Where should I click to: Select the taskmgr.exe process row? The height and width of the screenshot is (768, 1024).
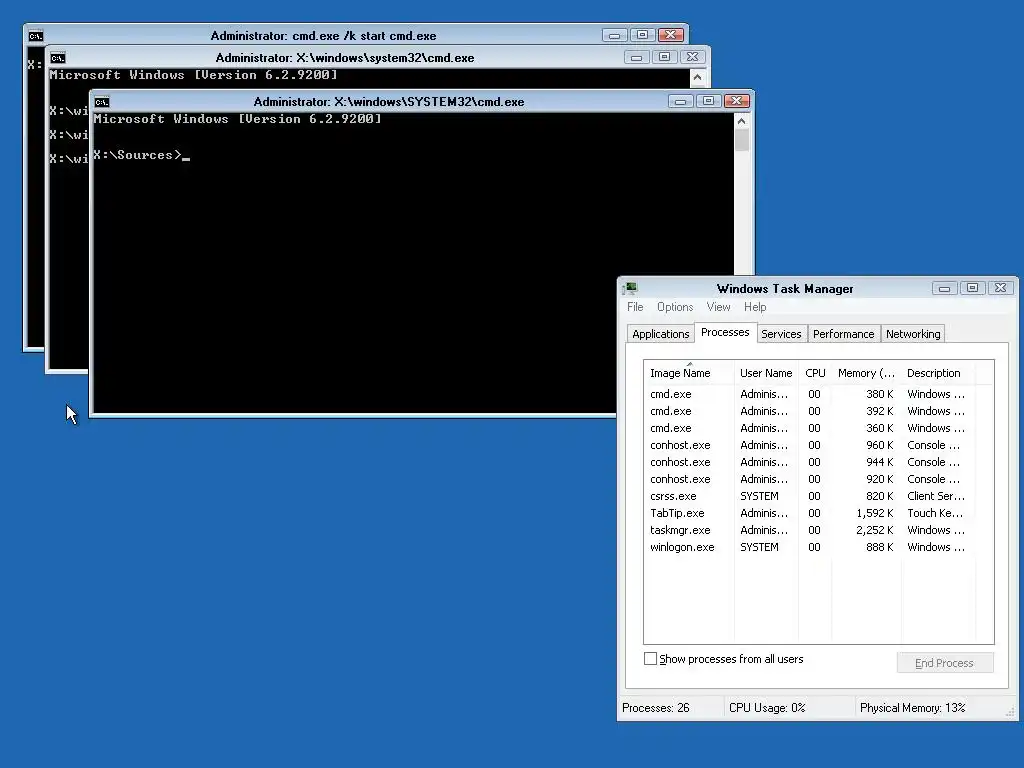(810, 530)
